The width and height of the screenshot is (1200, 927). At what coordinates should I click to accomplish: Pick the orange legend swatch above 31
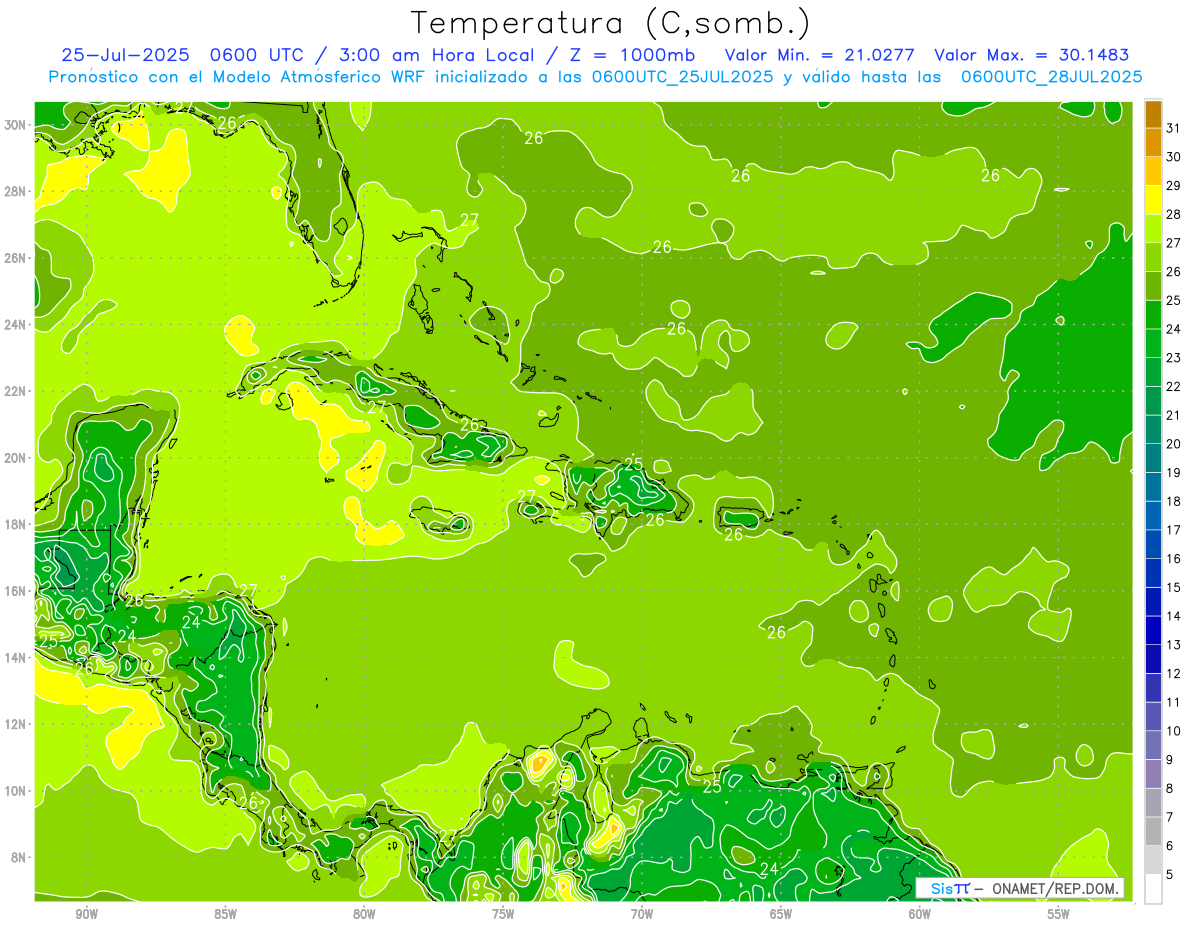1153,113
